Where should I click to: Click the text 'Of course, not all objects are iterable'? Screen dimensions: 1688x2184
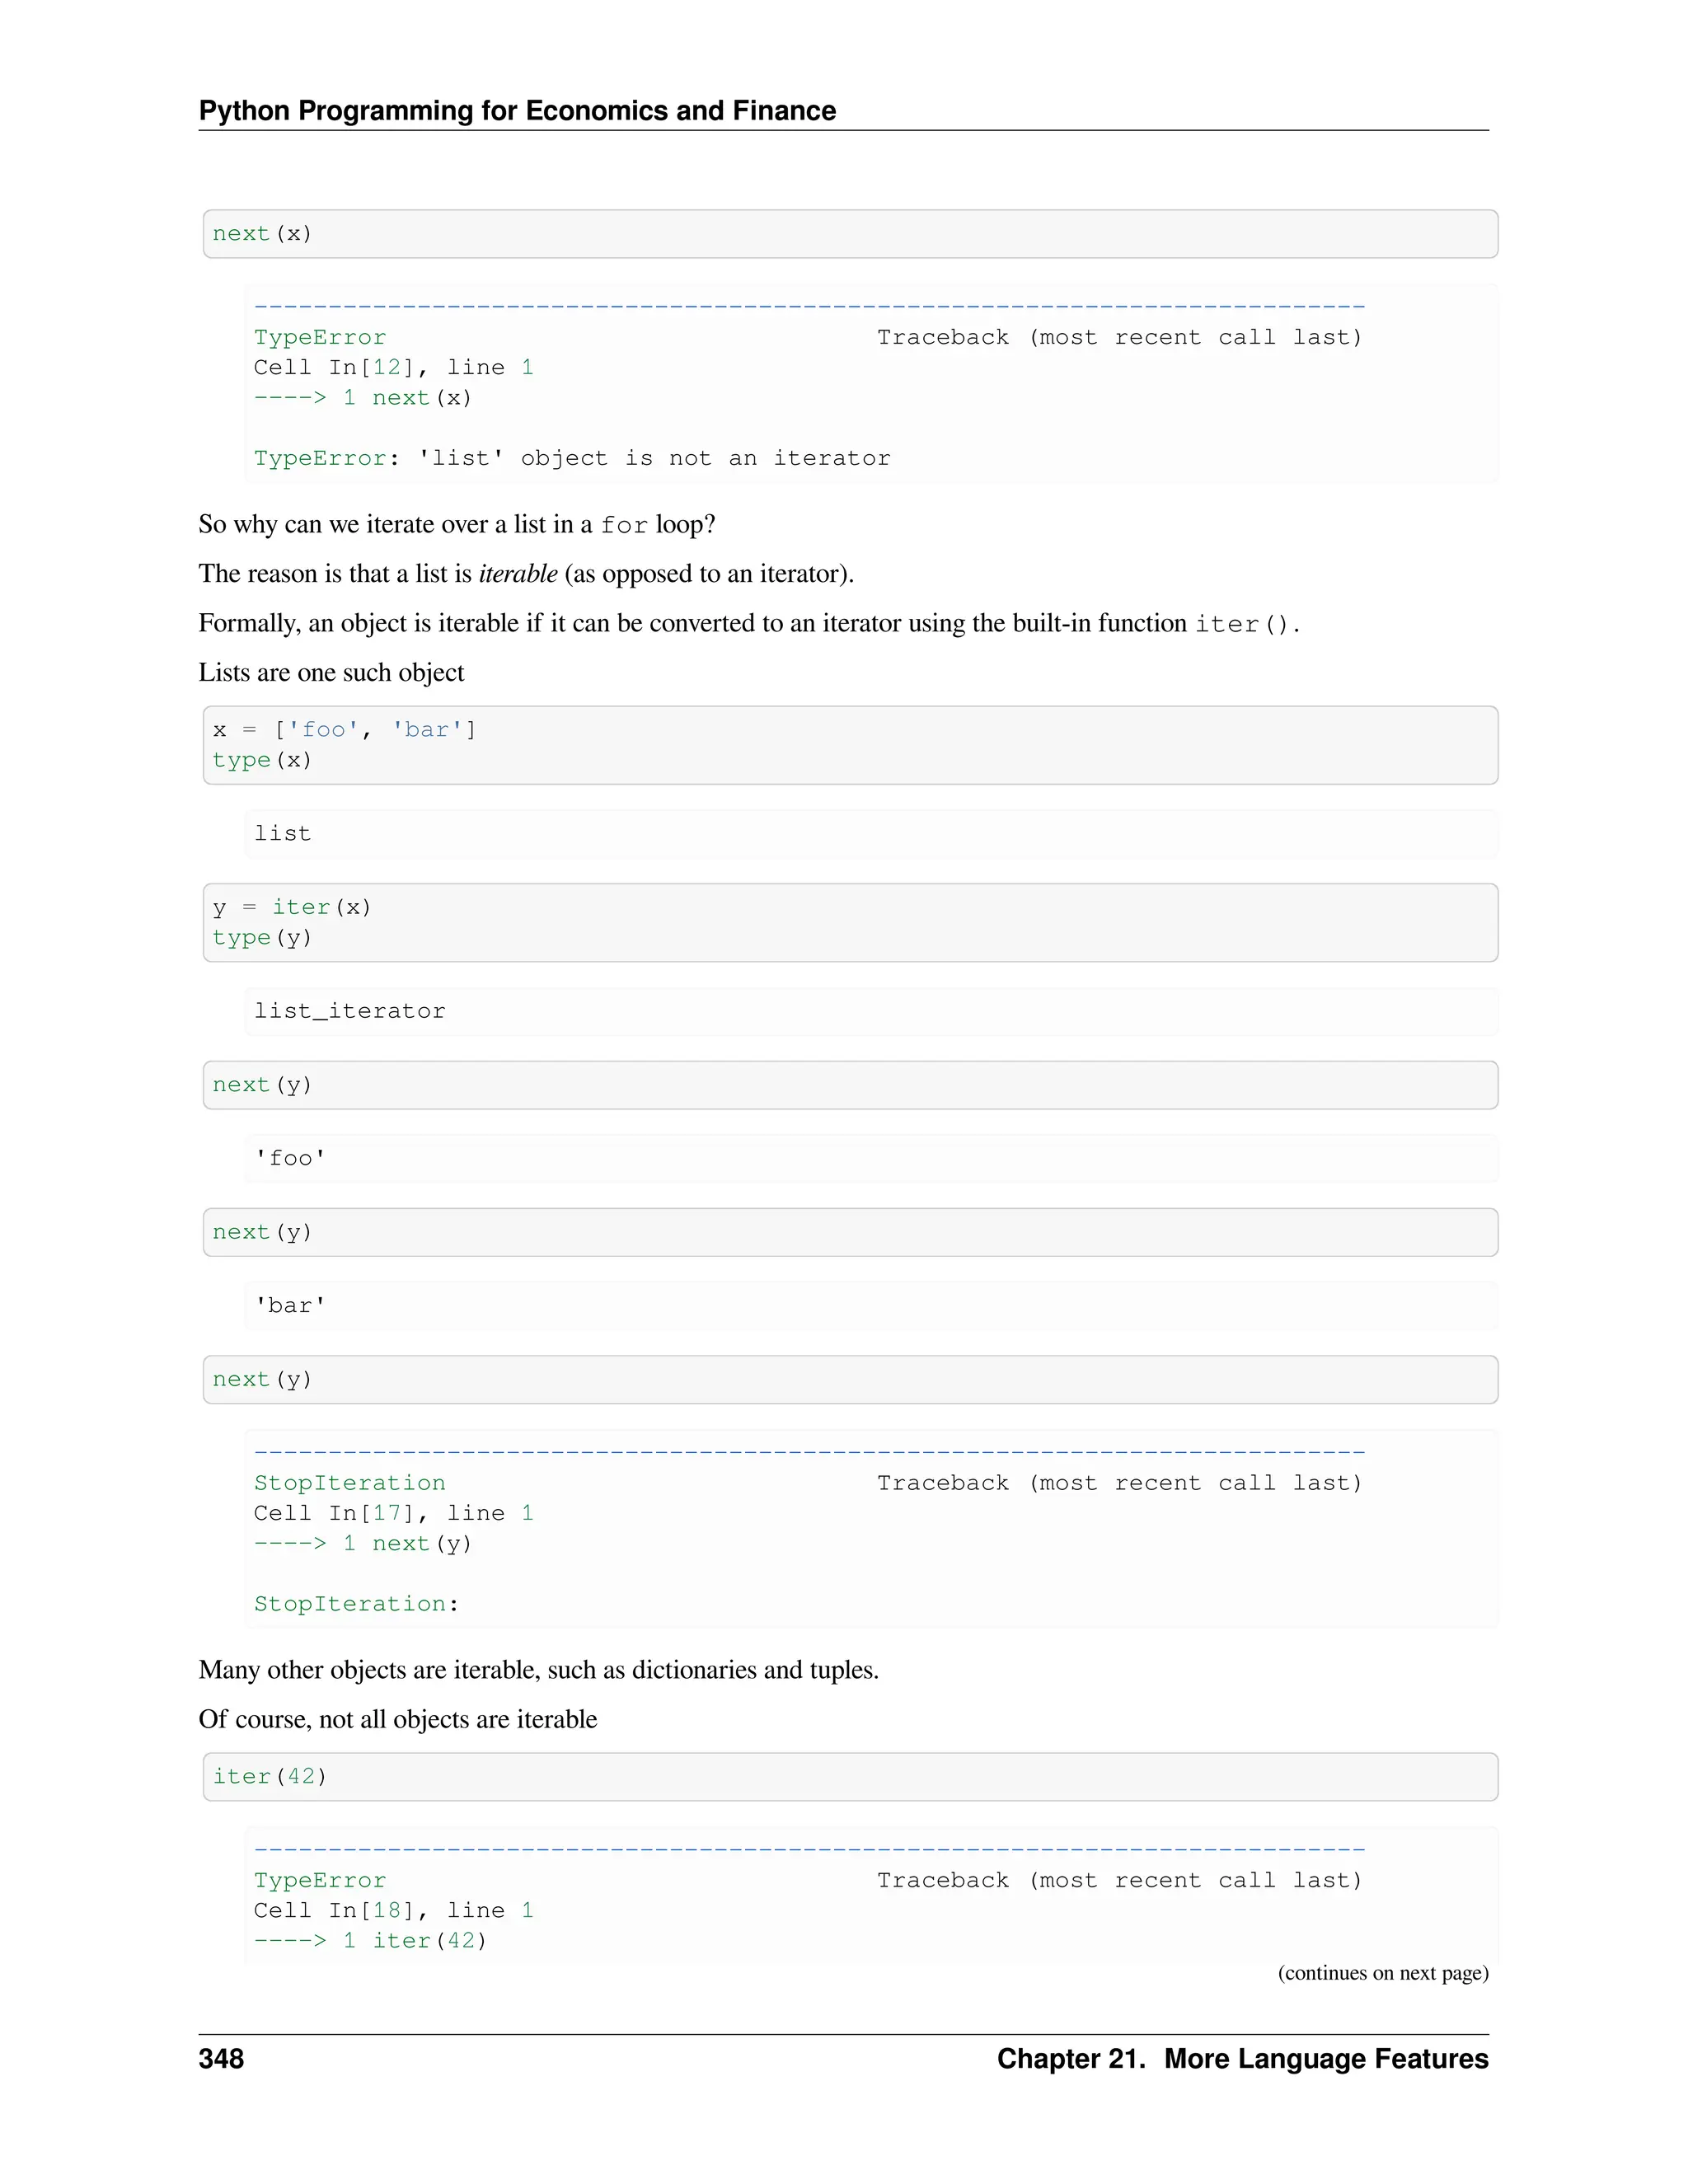coord(398,1719)
